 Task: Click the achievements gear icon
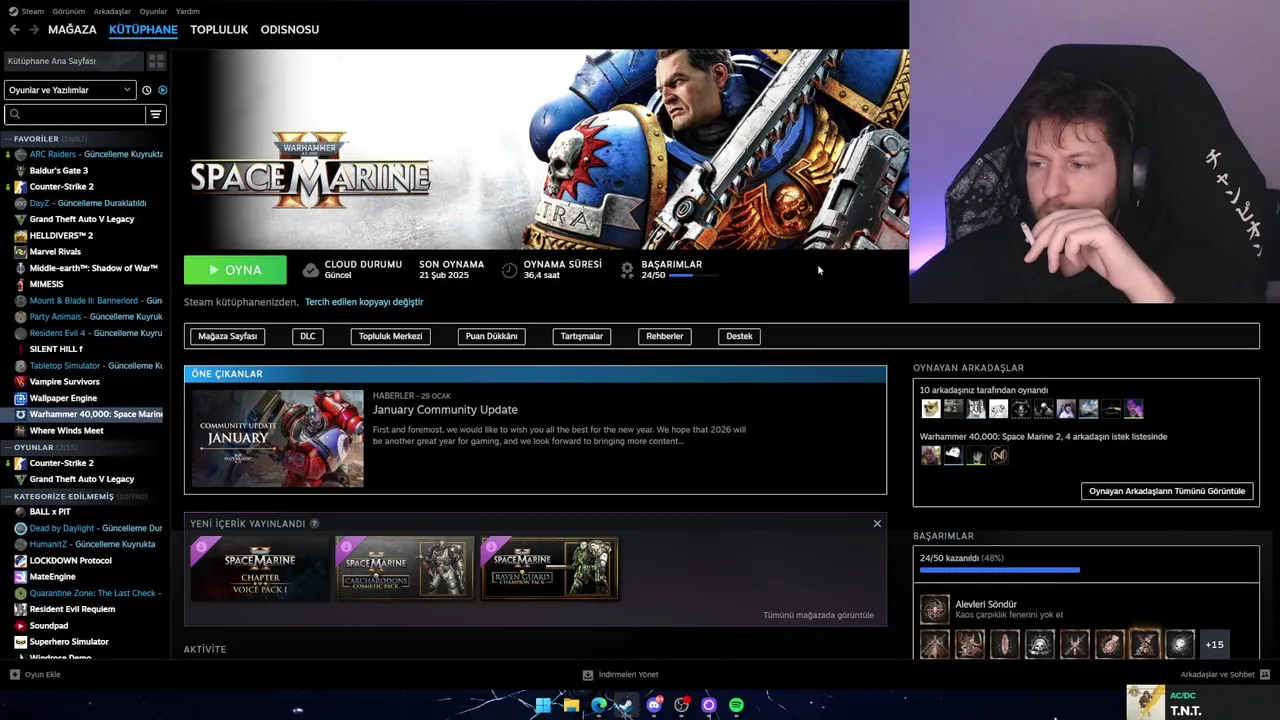(x=627, y=270)
